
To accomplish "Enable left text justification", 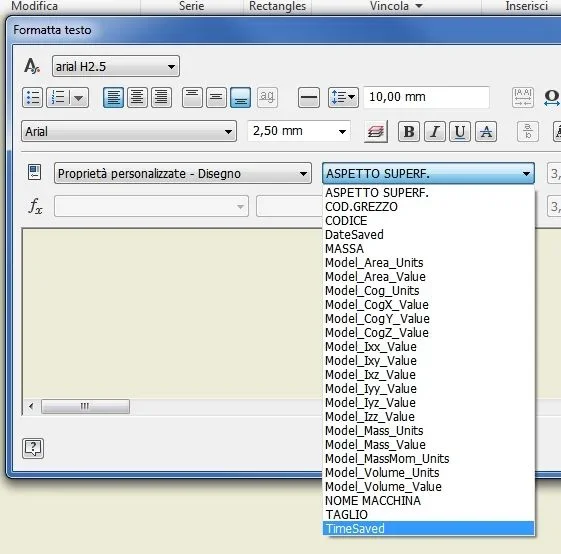I will click(113, 97).
